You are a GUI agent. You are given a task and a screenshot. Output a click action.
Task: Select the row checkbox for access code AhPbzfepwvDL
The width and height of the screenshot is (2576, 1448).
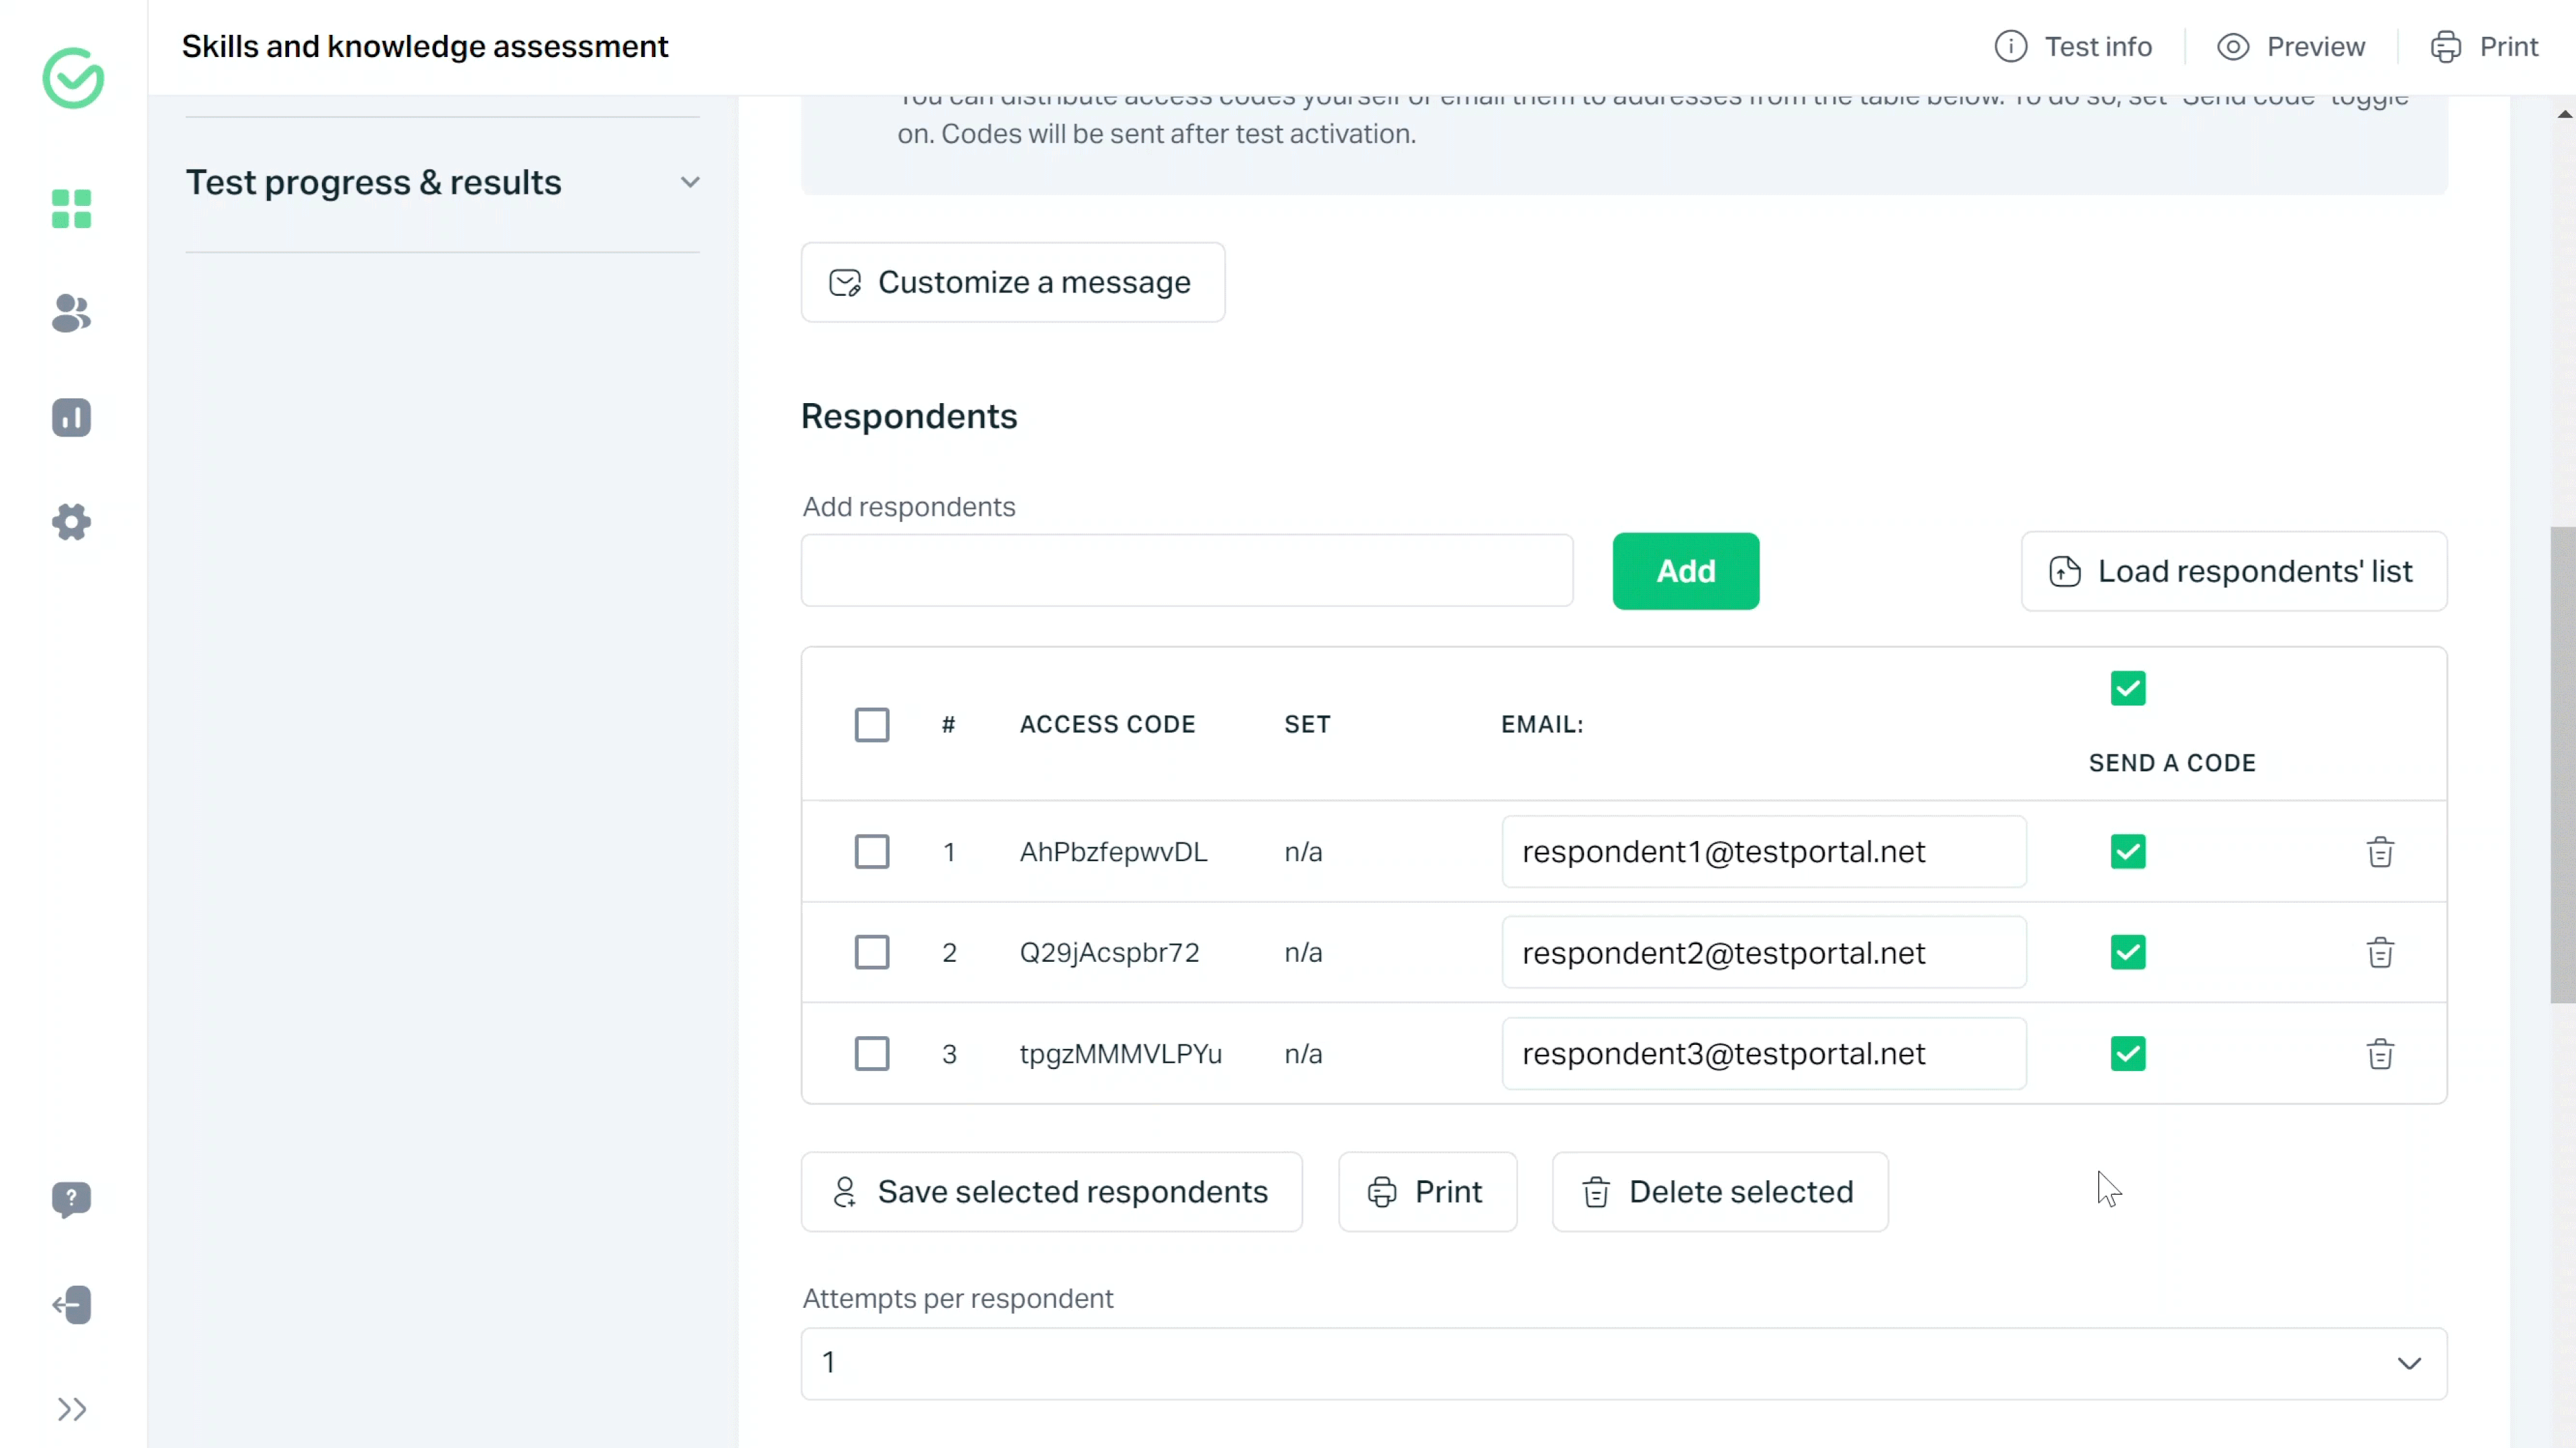pyautogui.click(x=871, y=852)
